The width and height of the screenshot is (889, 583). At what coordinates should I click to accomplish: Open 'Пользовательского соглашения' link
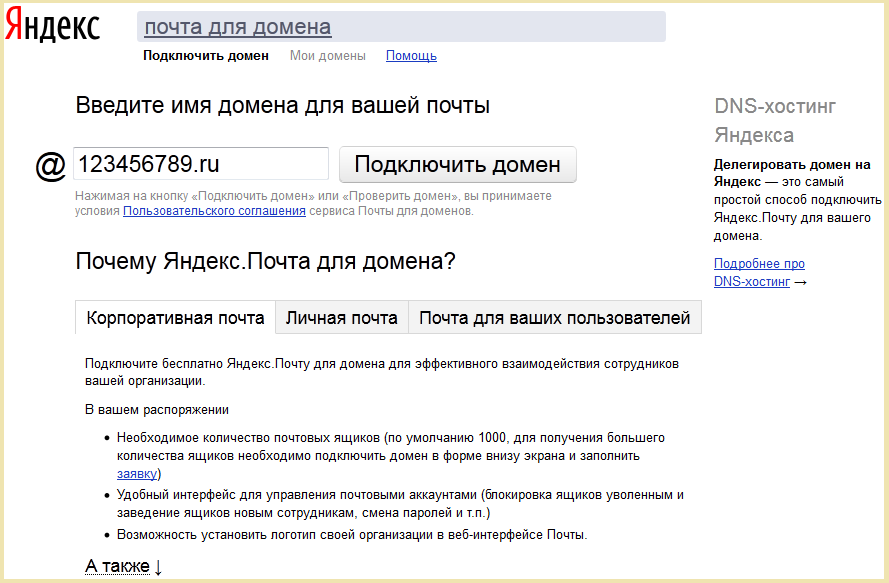pos(214,211)
